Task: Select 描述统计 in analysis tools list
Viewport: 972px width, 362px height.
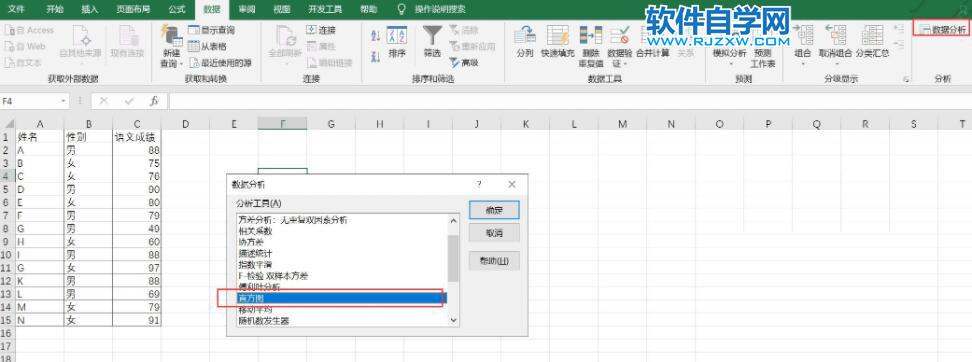Action: point(255,254)
